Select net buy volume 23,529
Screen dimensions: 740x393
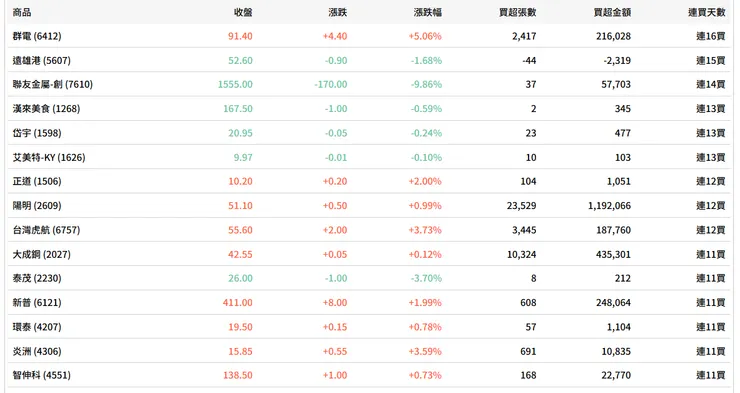[521, 206]
